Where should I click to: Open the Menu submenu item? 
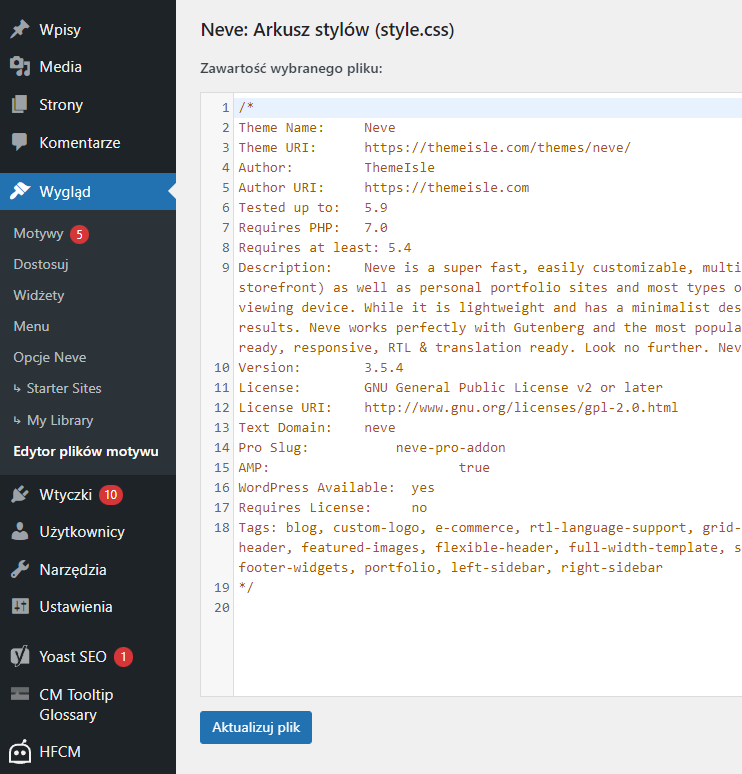point(31,326)
